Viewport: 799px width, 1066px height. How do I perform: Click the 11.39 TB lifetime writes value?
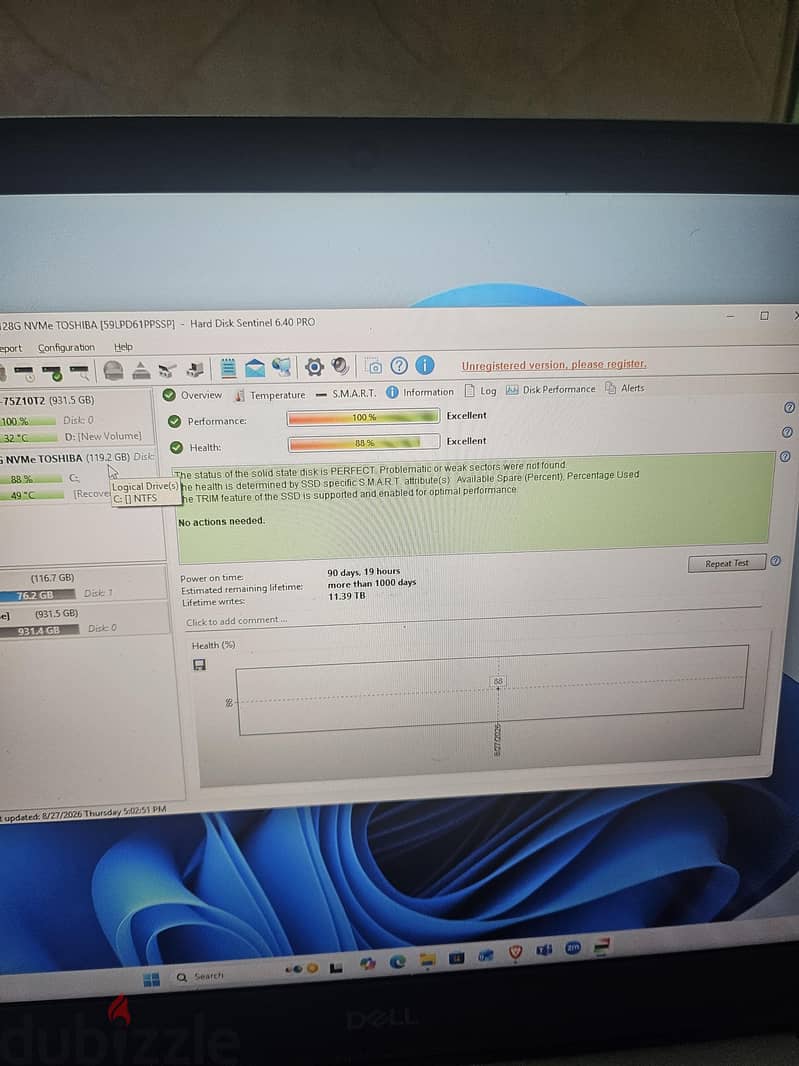click(x=347, y=596)
